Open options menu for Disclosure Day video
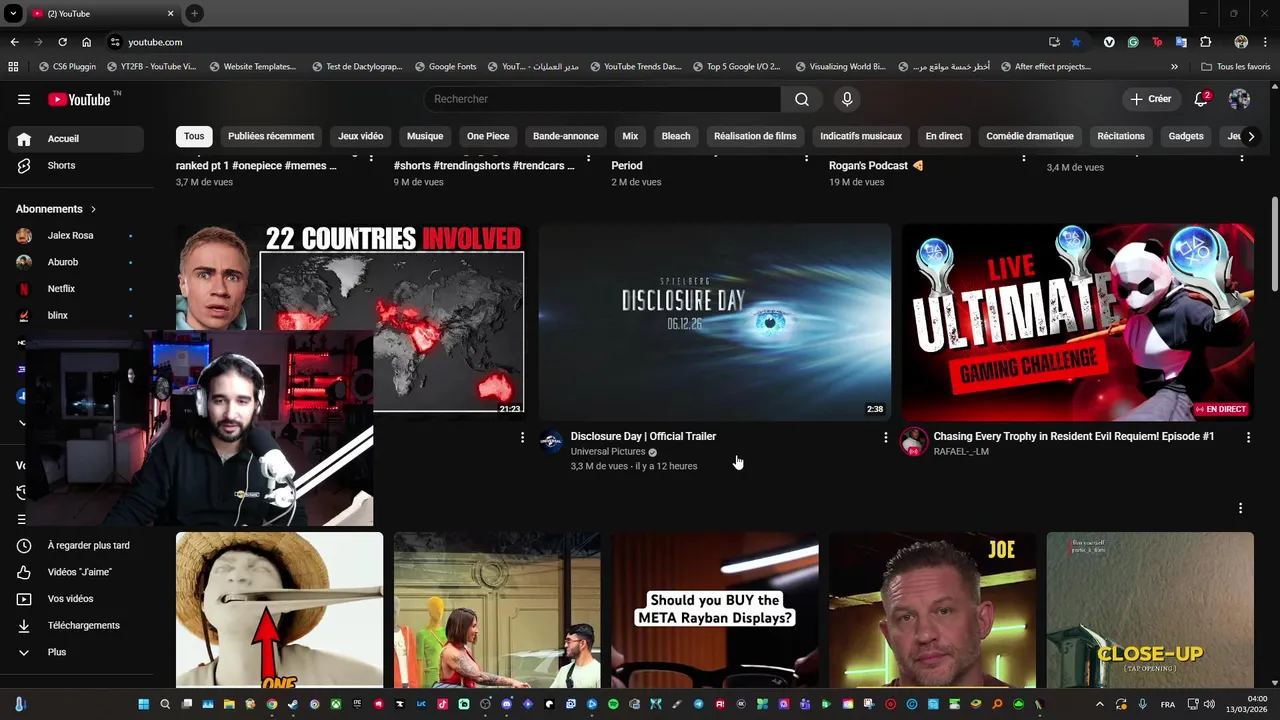The height and width of the screenshot is (720, 1280). point(885,437)
